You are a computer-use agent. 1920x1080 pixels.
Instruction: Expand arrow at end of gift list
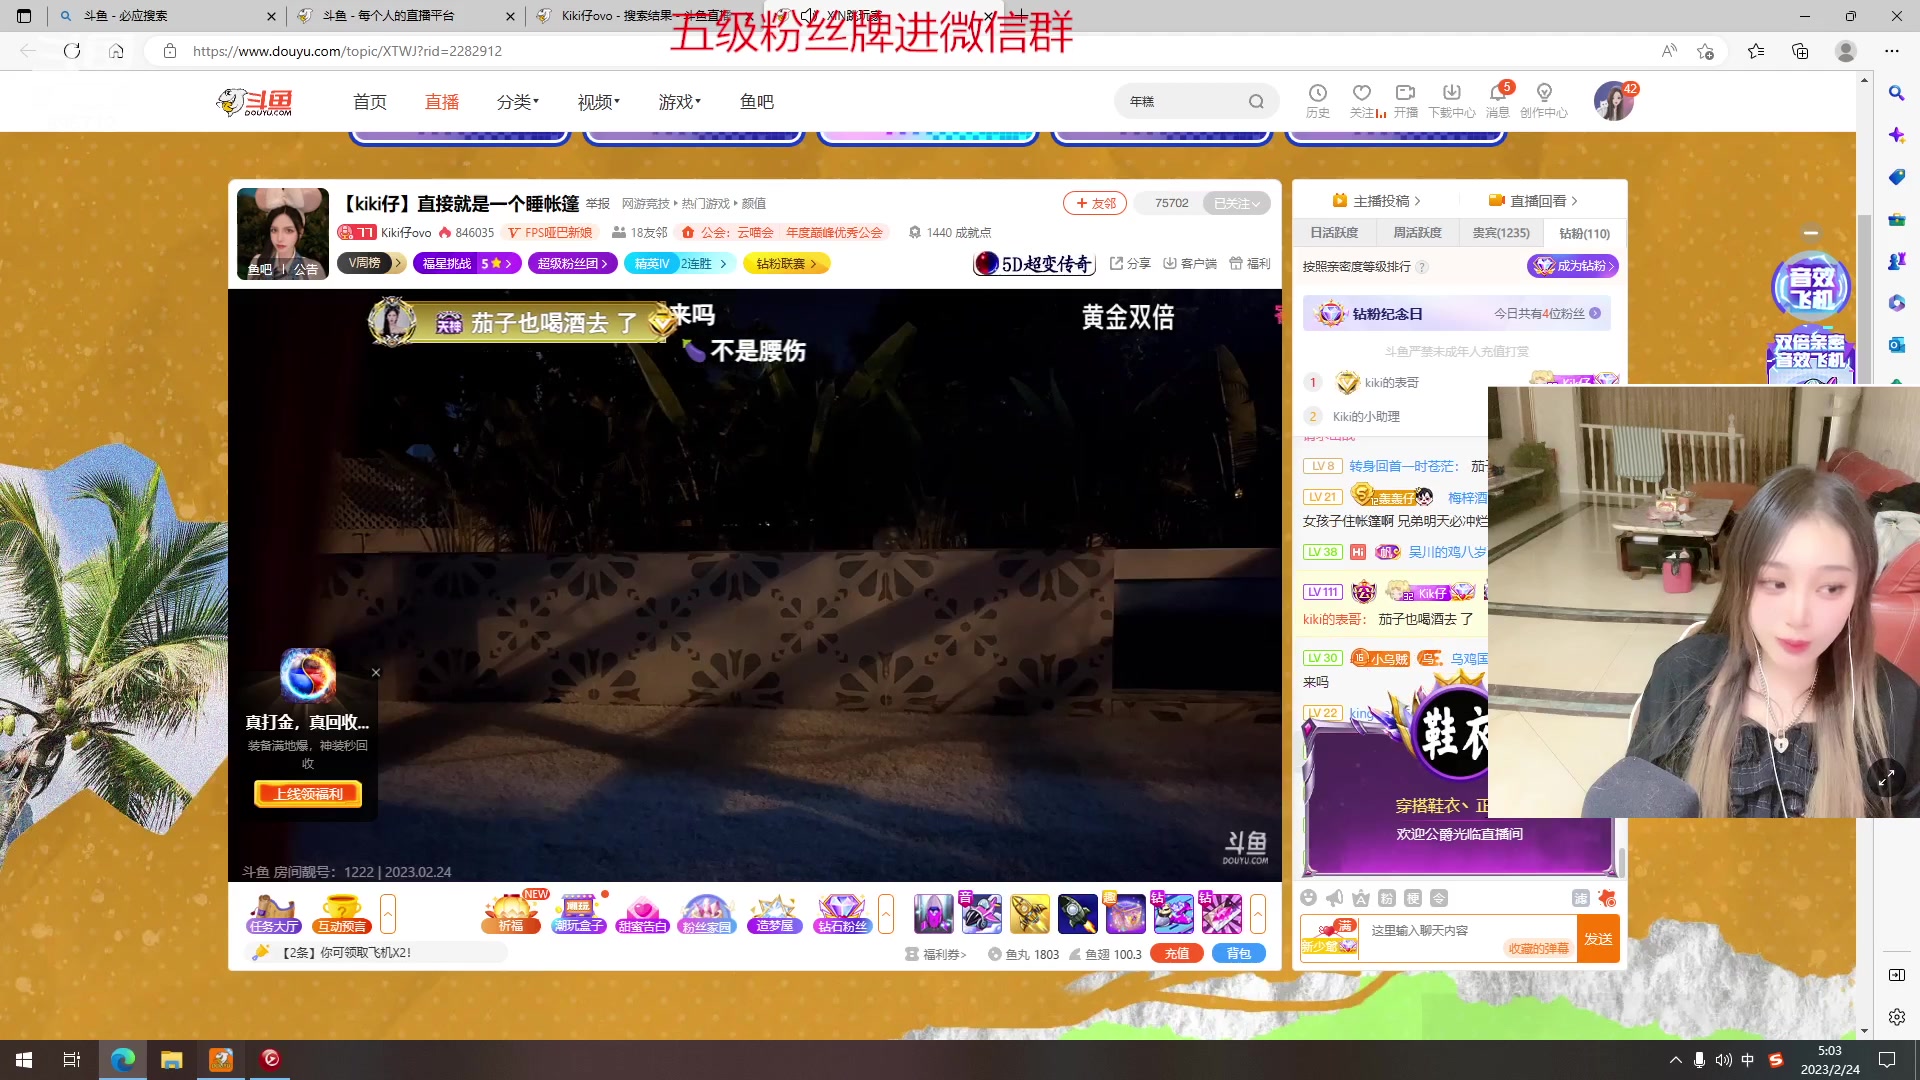pos(1258,913)
